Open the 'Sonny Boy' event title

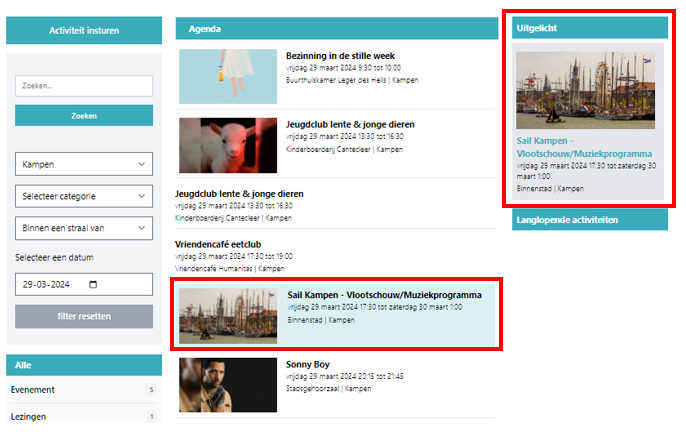coord(309,365)
